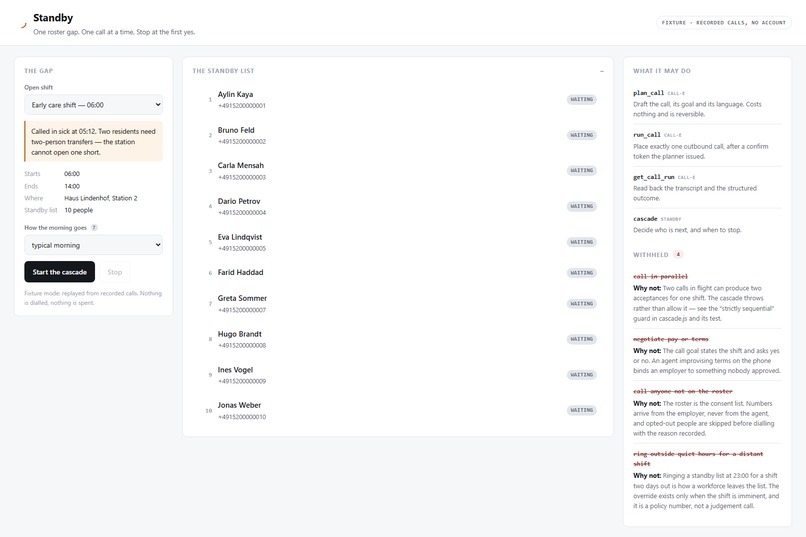This screenshot has height=537, width=806.
Task: Click the Haus Lindenhof, Station 2 location value
Action: (x=100, y=198)
